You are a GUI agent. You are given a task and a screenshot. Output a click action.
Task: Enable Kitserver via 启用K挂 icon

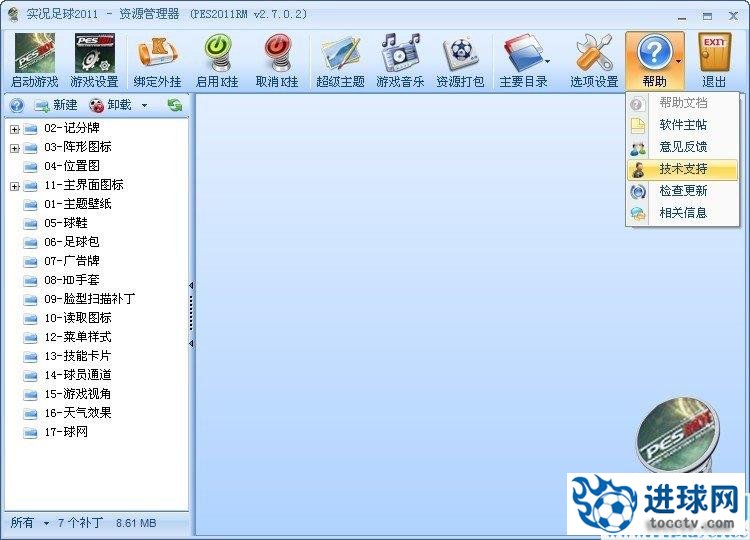pos(217,61)
